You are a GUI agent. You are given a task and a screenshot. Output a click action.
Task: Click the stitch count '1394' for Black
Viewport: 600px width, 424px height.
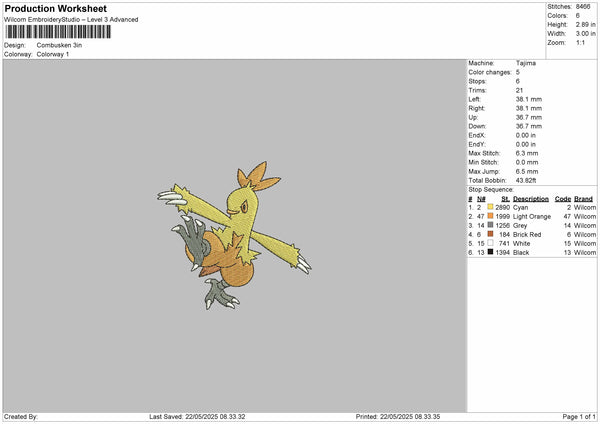click(x=502, y=253)
